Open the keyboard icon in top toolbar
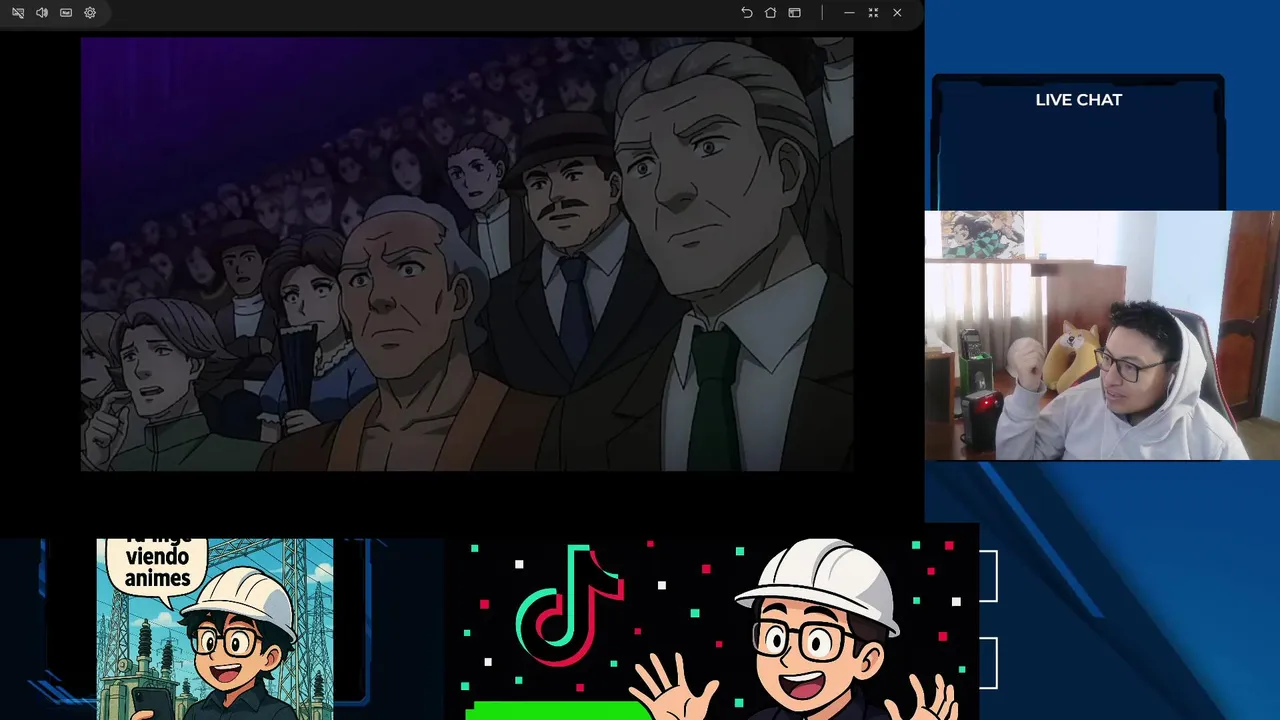1280x720 pixels. (x=66, y=13)
